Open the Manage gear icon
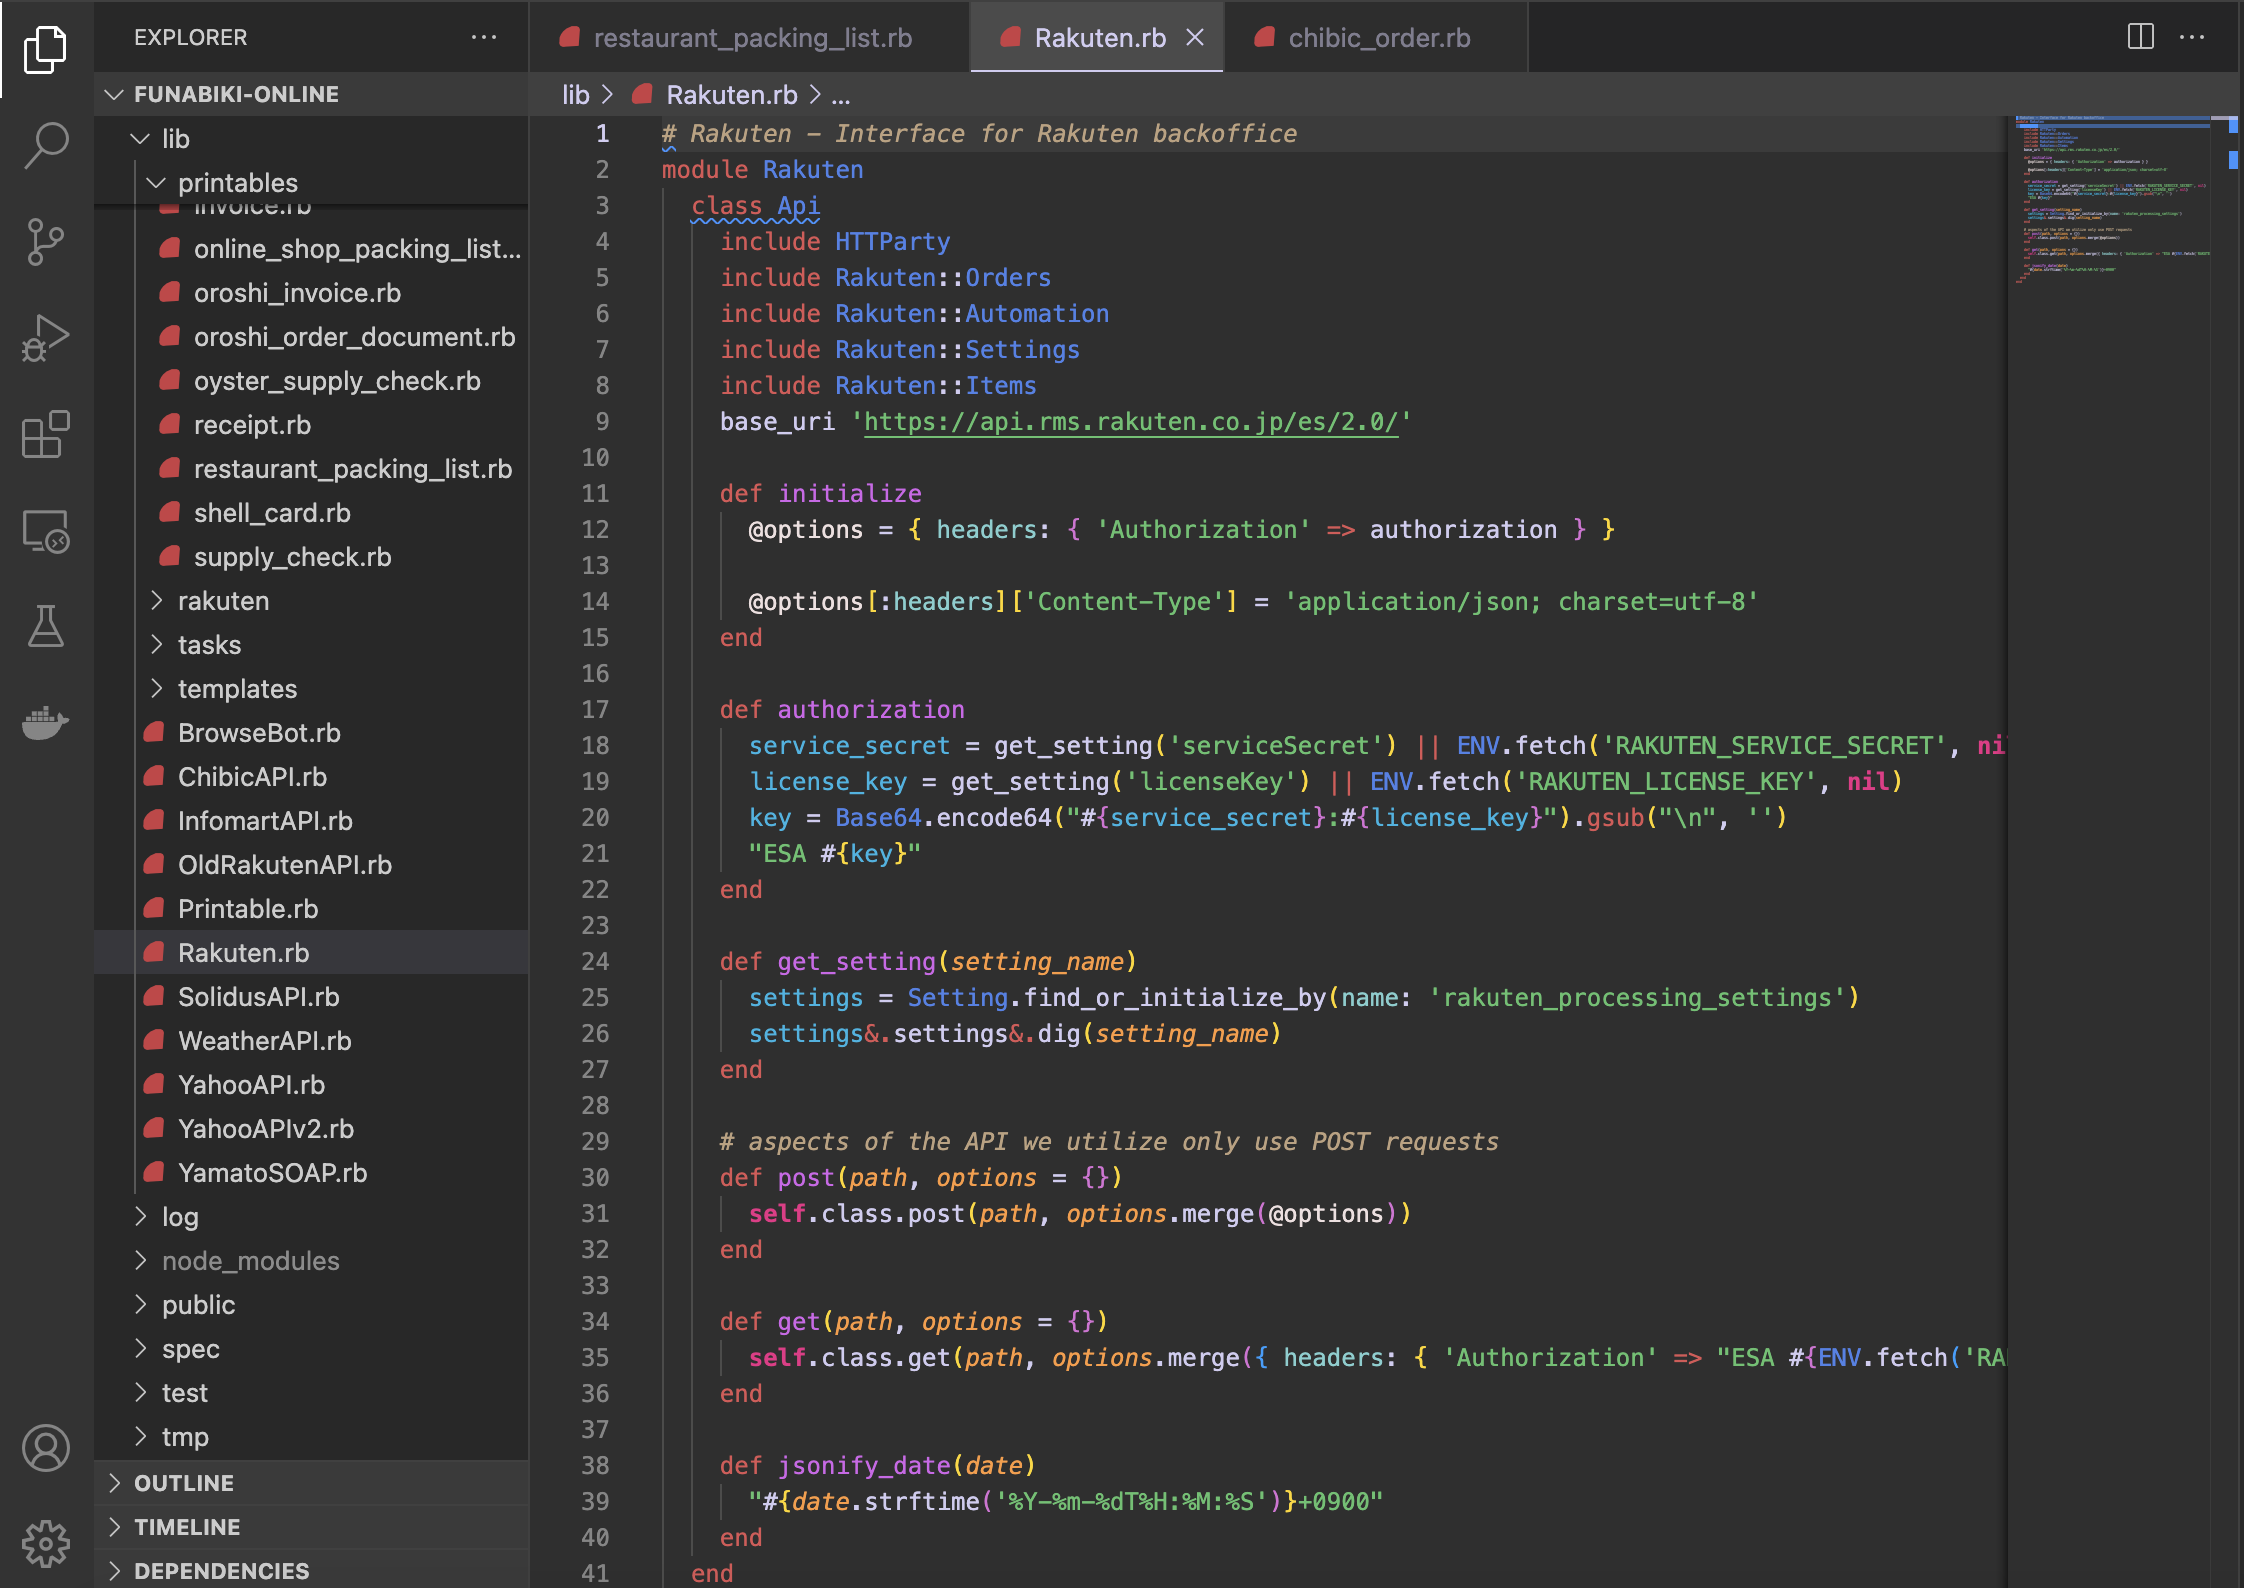Image resolution: width=2244 pixels, height=1588 pixels. point(46,1544)
